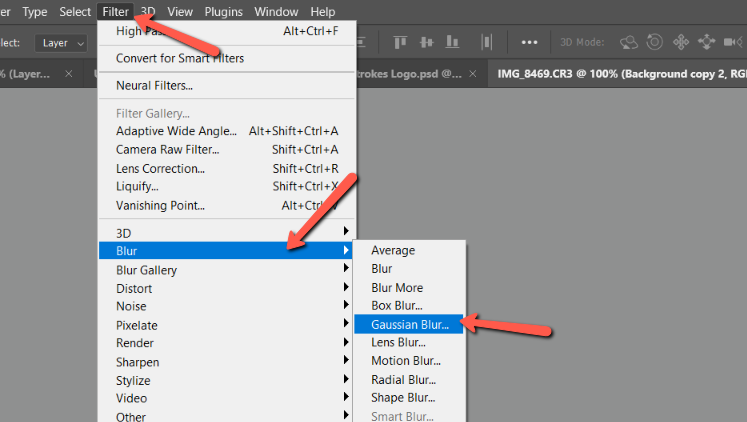Select Convert for Smart Filters
This screenshot has width=747, height=422.
pyautogui.click(x=180, y=58)
